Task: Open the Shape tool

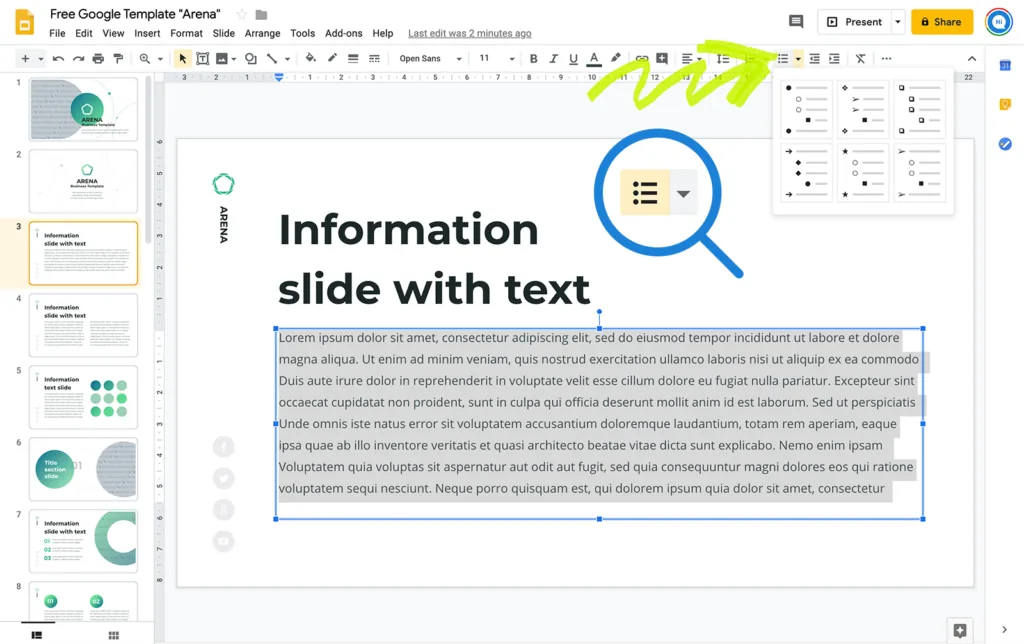Action: (x=250, y=59)
